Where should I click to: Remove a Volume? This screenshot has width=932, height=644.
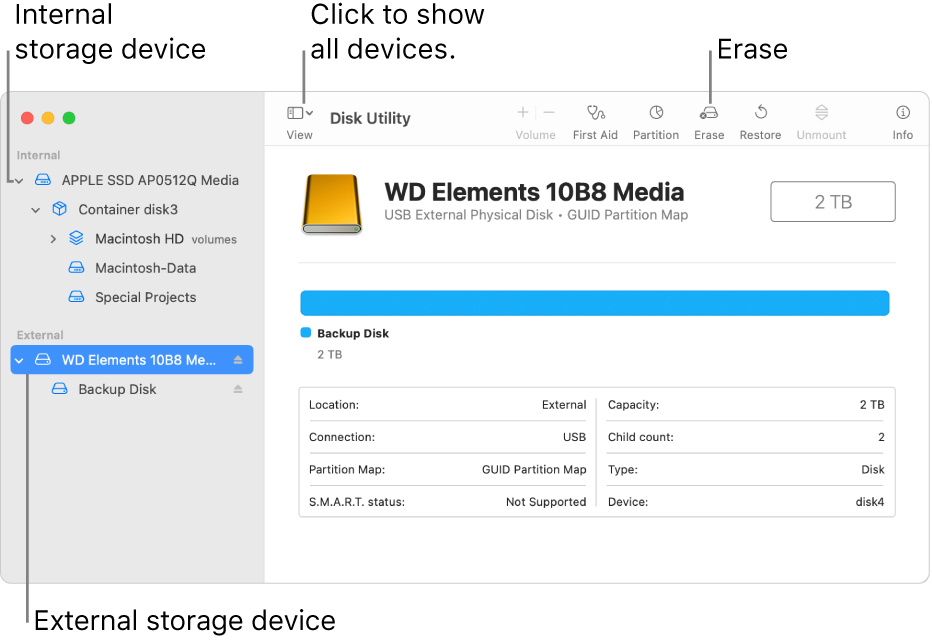pyautogui.click(x=547, y=113)
